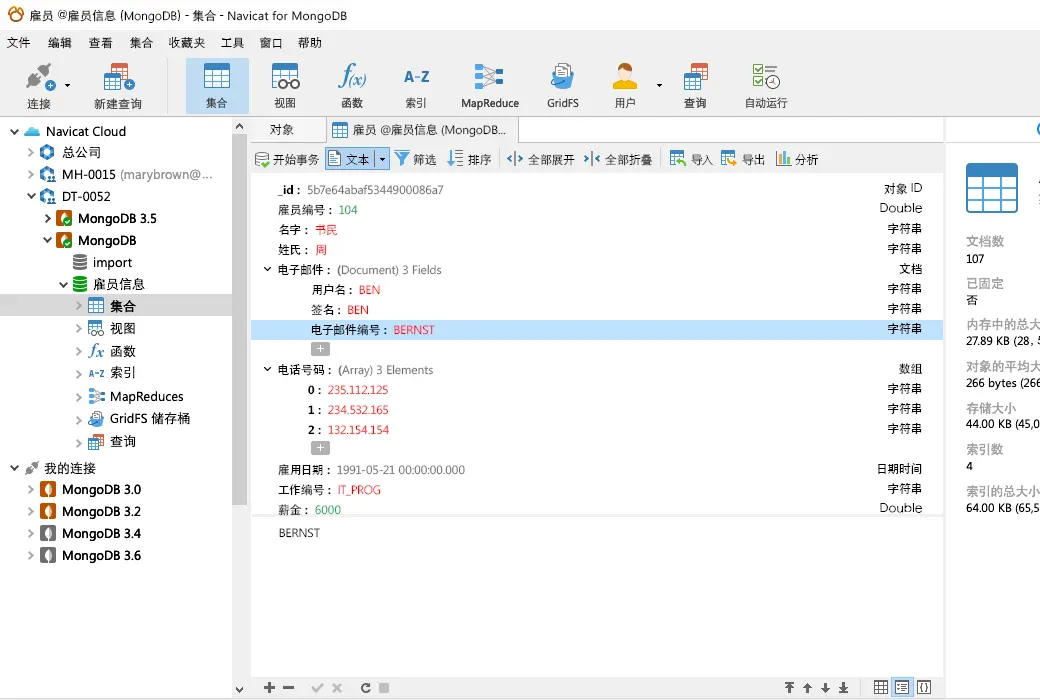Jump to first record arrow icon
This screenshot has width=1040, height=700.
point(789,687)
